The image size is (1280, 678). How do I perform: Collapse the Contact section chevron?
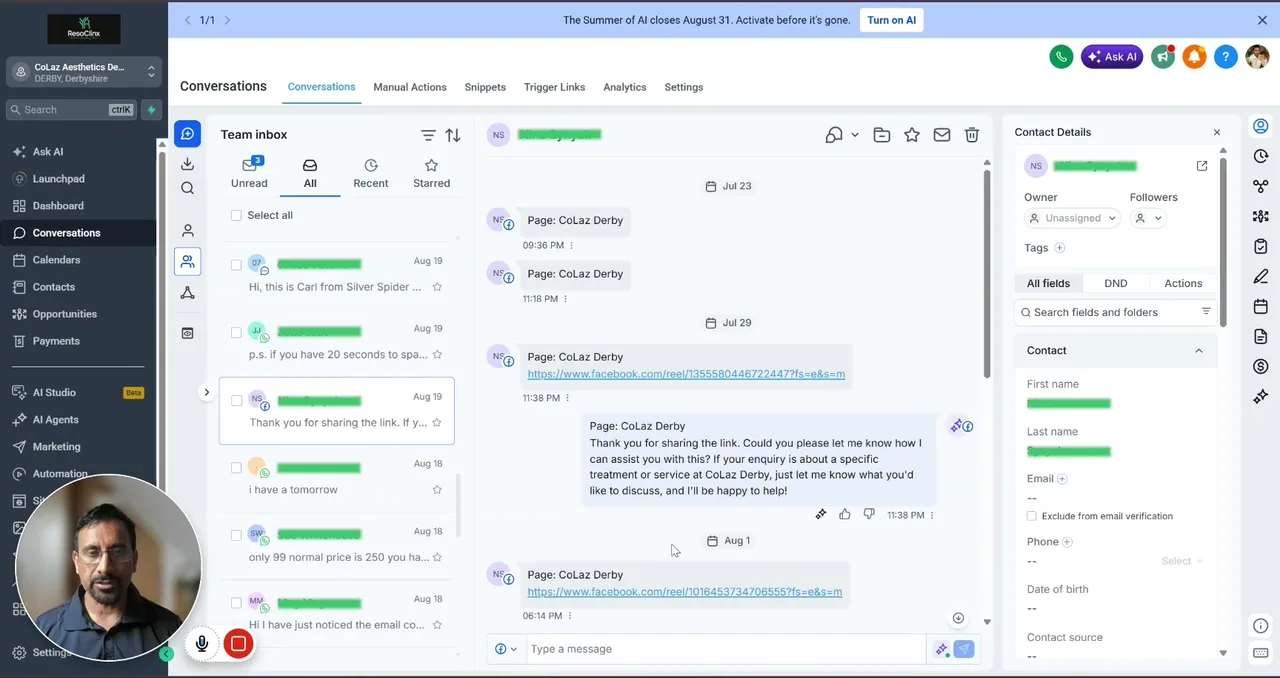(1198, 351)
